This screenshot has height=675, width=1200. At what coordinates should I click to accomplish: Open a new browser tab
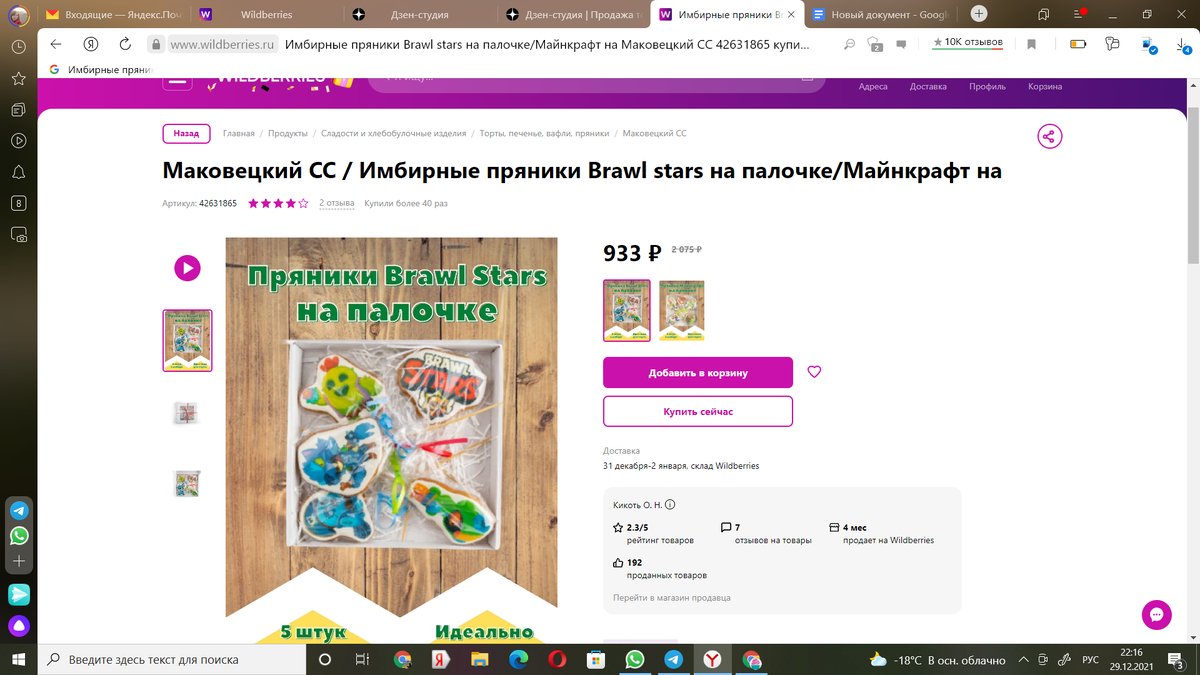click(979, 14)
